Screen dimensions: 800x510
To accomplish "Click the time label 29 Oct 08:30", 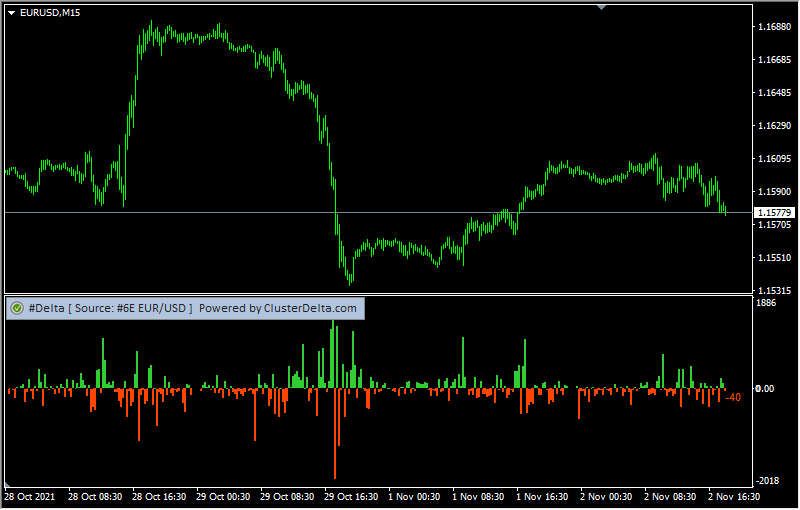I will [x=287, y=496].
